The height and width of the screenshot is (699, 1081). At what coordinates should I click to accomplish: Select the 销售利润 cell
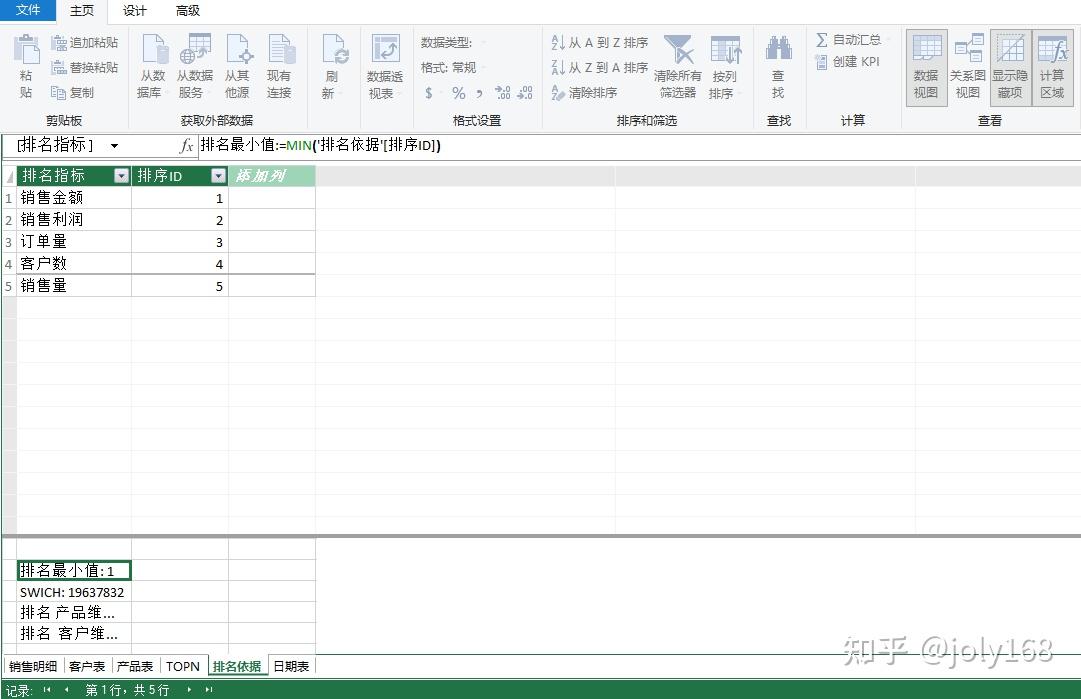74,220
